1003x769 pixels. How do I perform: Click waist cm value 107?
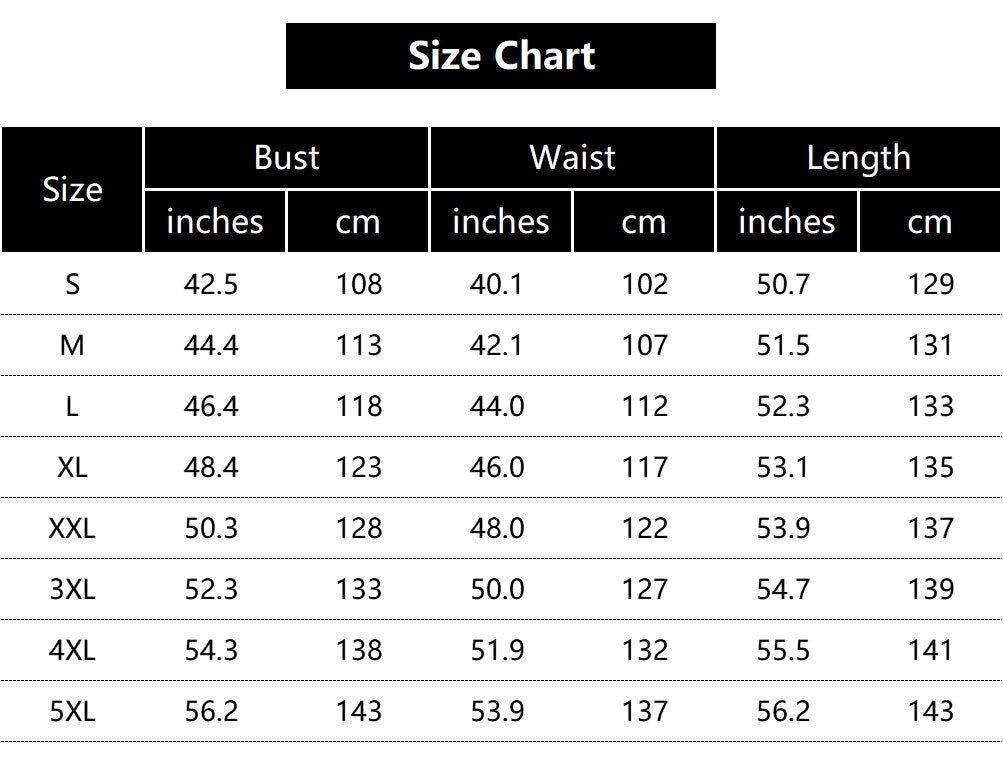coord(644,346)
